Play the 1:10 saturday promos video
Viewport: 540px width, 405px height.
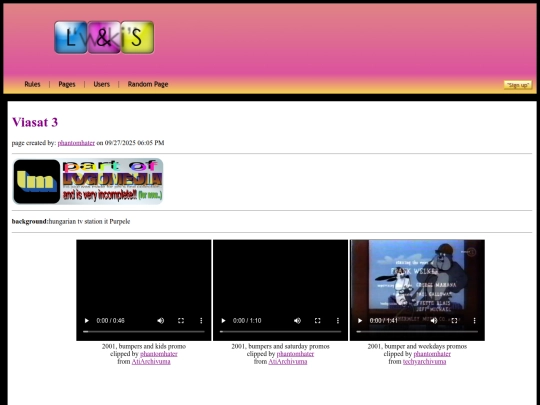click(x=223, y=321)
